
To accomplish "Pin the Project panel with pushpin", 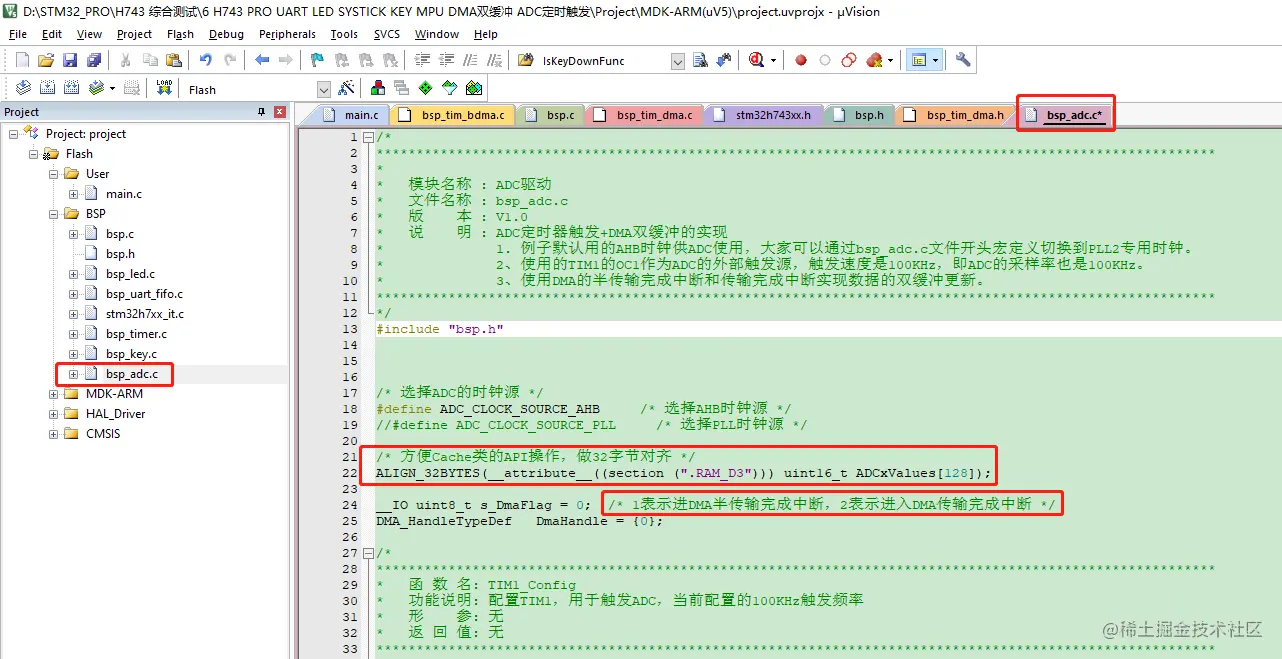I will 262,112.
